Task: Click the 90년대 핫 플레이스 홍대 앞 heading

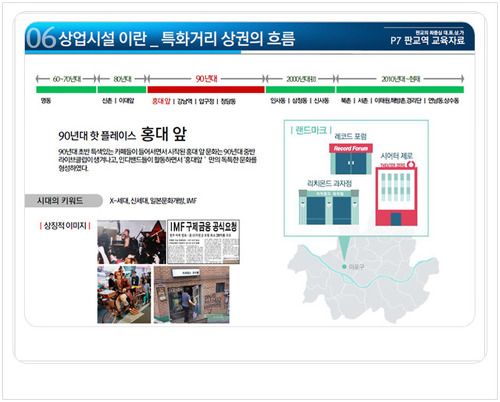Action: [122, 134]
